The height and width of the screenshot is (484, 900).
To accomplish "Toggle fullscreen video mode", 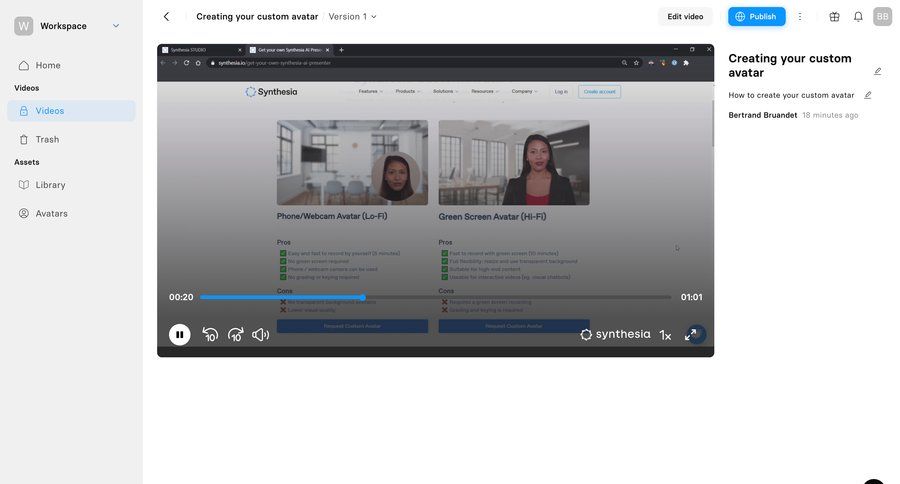I will pos(691,335).
